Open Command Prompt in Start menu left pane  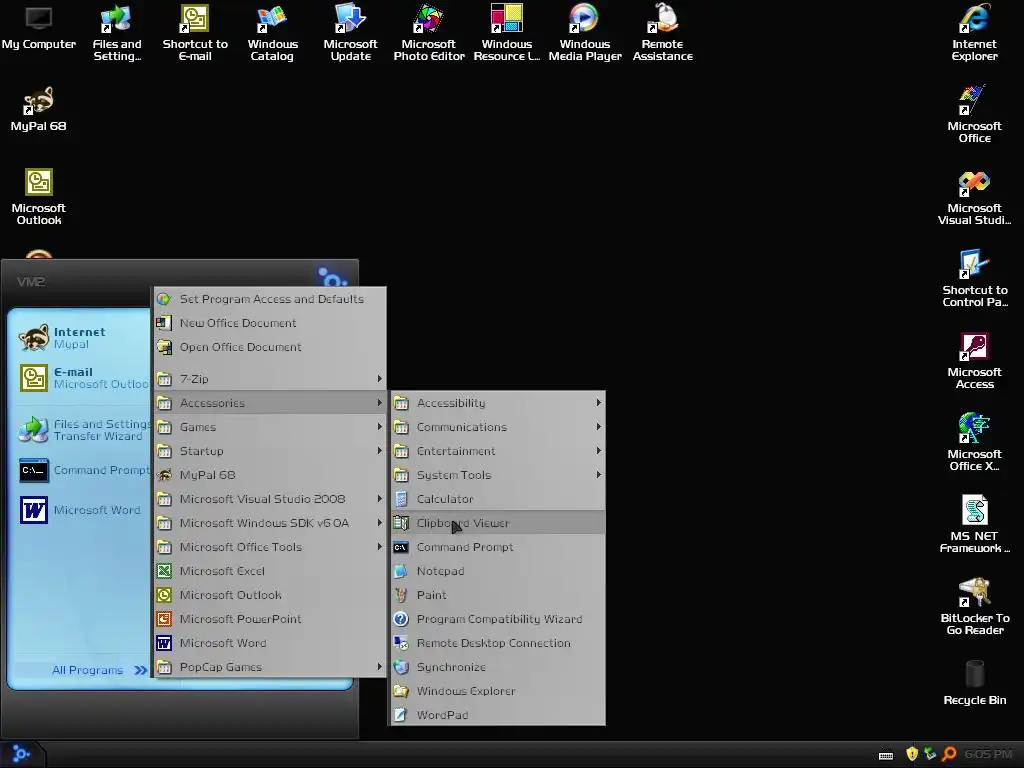tap(83, 470)
